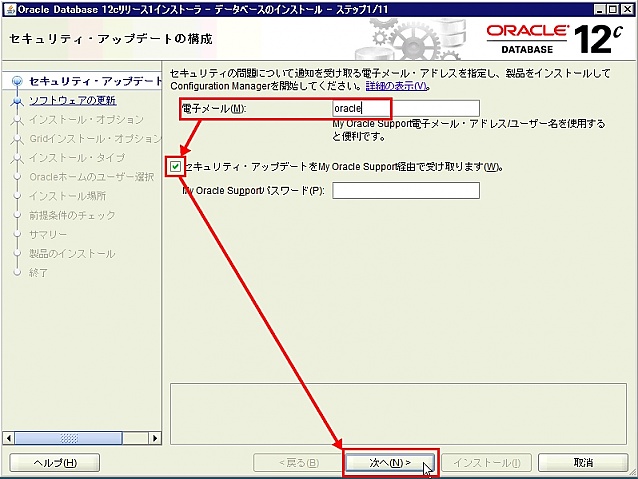This screenshot has width=638, height=479.
Task: Click the sidebar horizontal scrollbar thumb
Action: click(68, 438)
